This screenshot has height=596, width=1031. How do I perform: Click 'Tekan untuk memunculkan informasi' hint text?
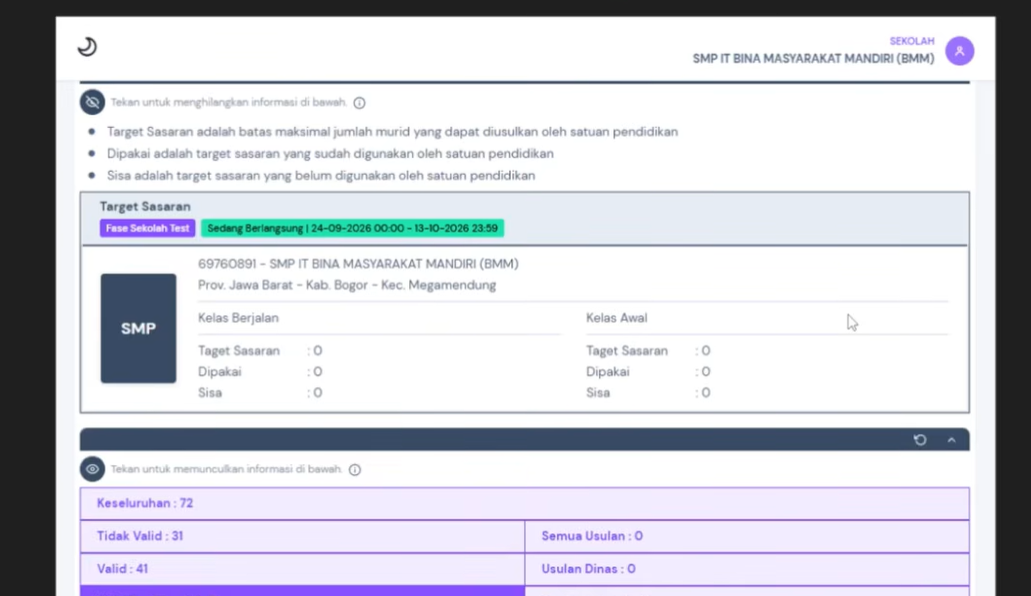(x=226, y=469)
